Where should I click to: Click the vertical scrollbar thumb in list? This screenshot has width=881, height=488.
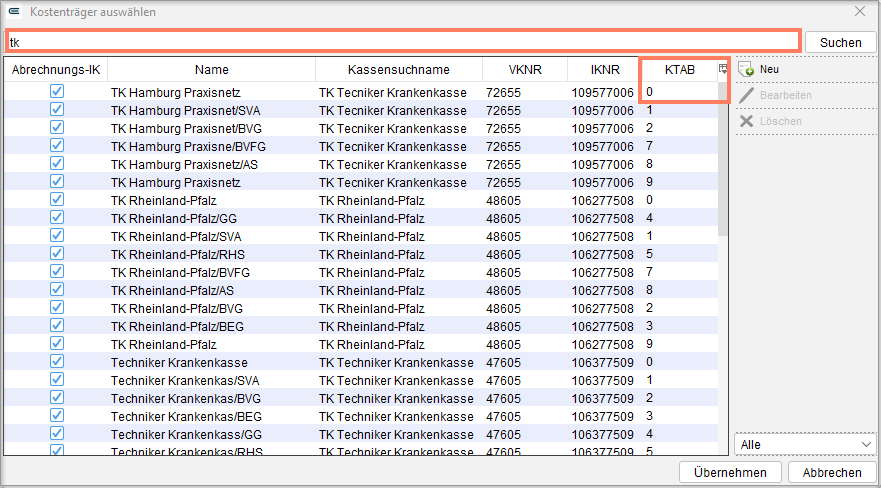[723, 159]
